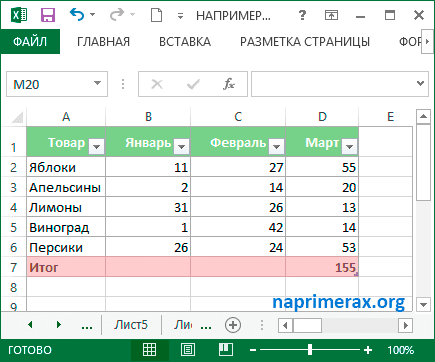The height and width of the screenshot is (362, 435).
Task: Open the ФАЙЛ tab
Action: point(30,42)
